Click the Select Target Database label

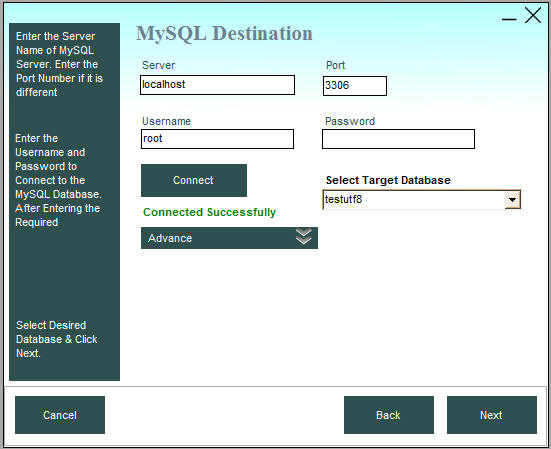(x=388, y=180)
